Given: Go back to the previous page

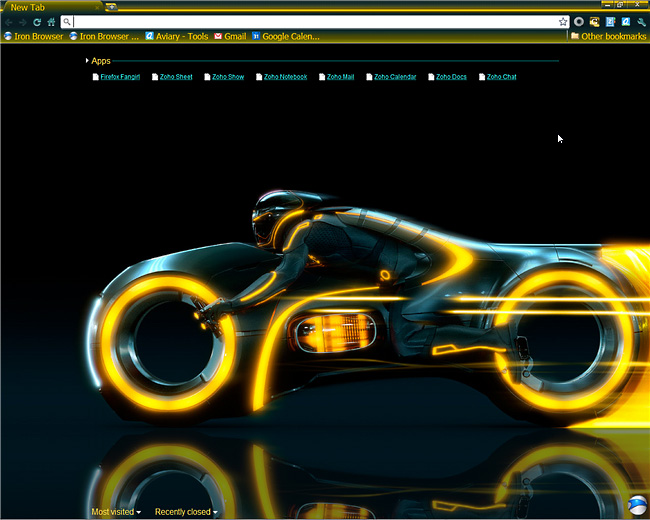Looking at the screenshot, I should (9, 22).
